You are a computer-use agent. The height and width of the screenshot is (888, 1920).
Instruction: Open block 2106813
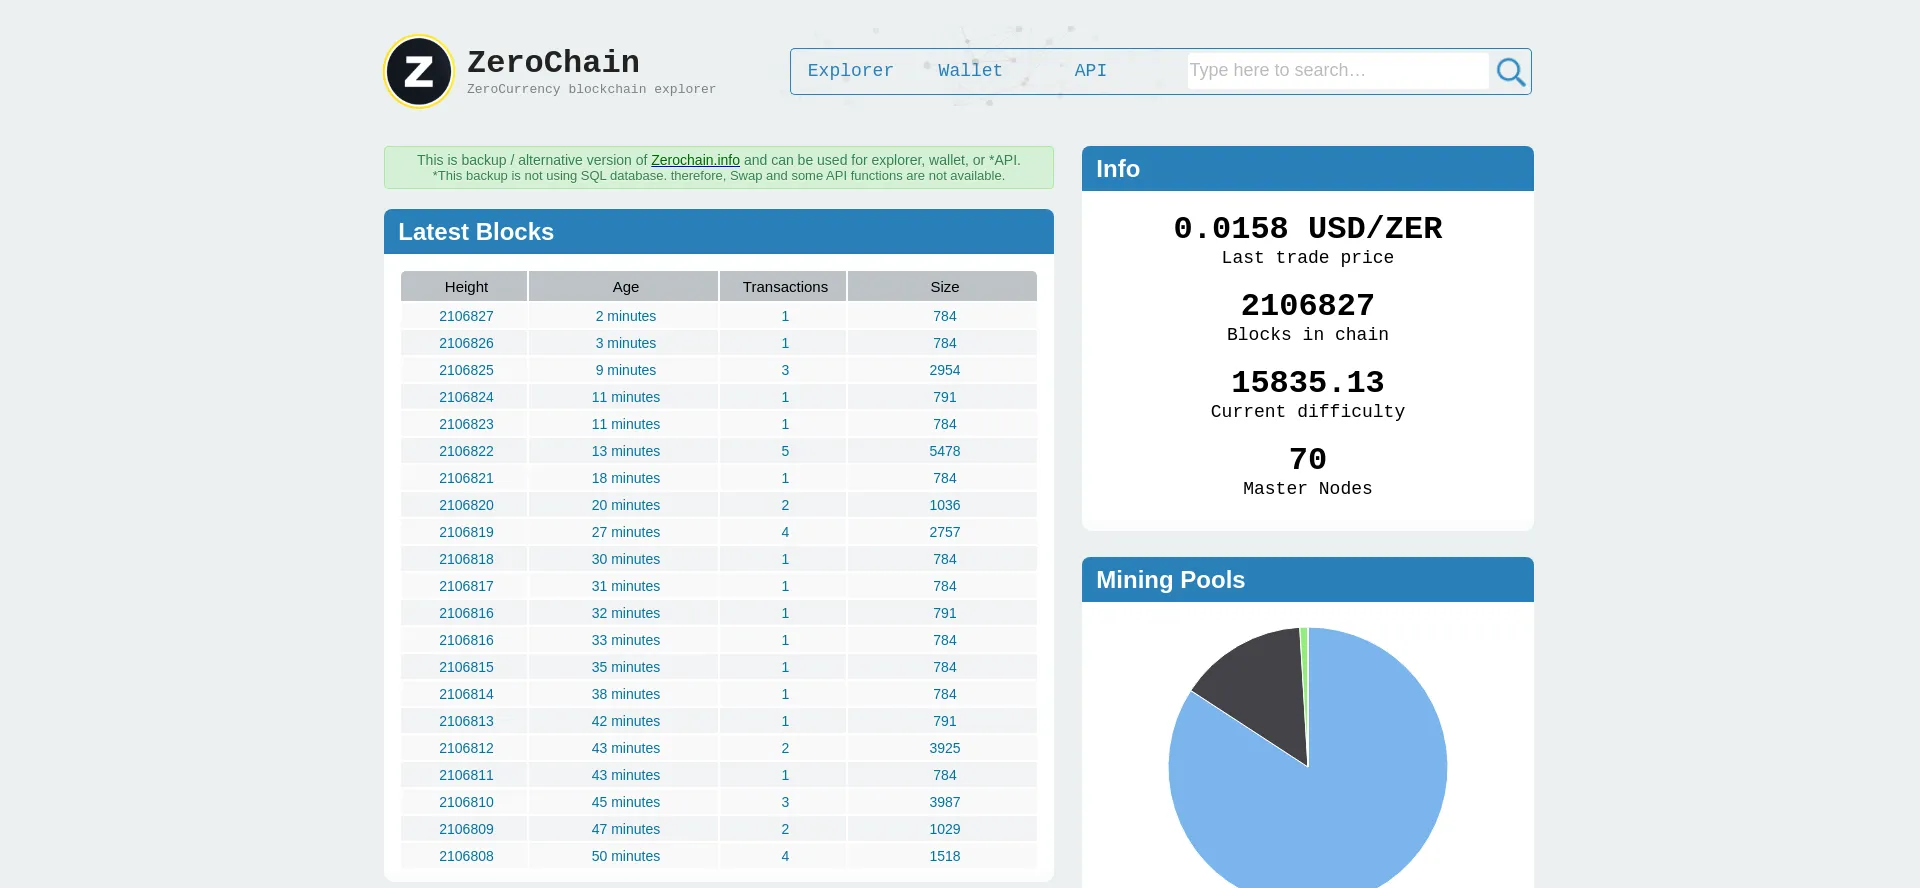[x=466, y=721]
